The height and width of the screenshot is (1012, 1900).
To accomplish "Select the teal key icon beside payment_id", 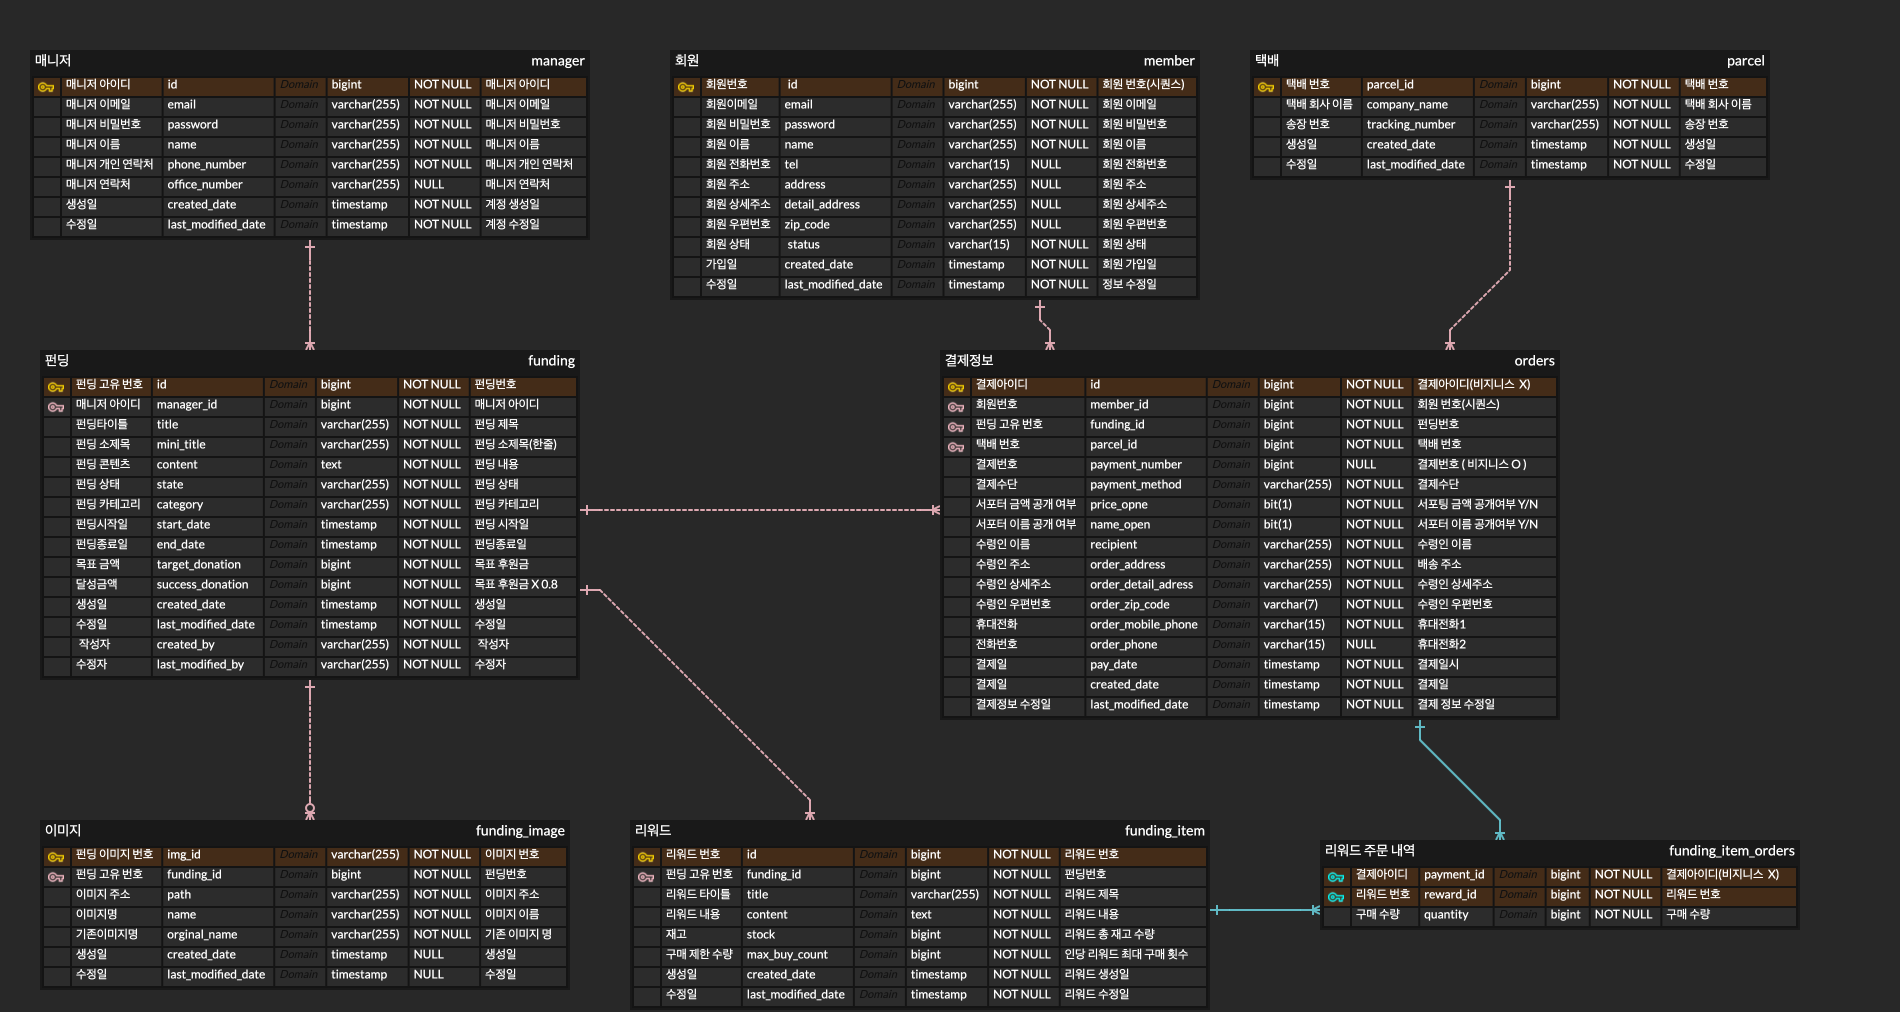I will click(x=1336, y=877).
